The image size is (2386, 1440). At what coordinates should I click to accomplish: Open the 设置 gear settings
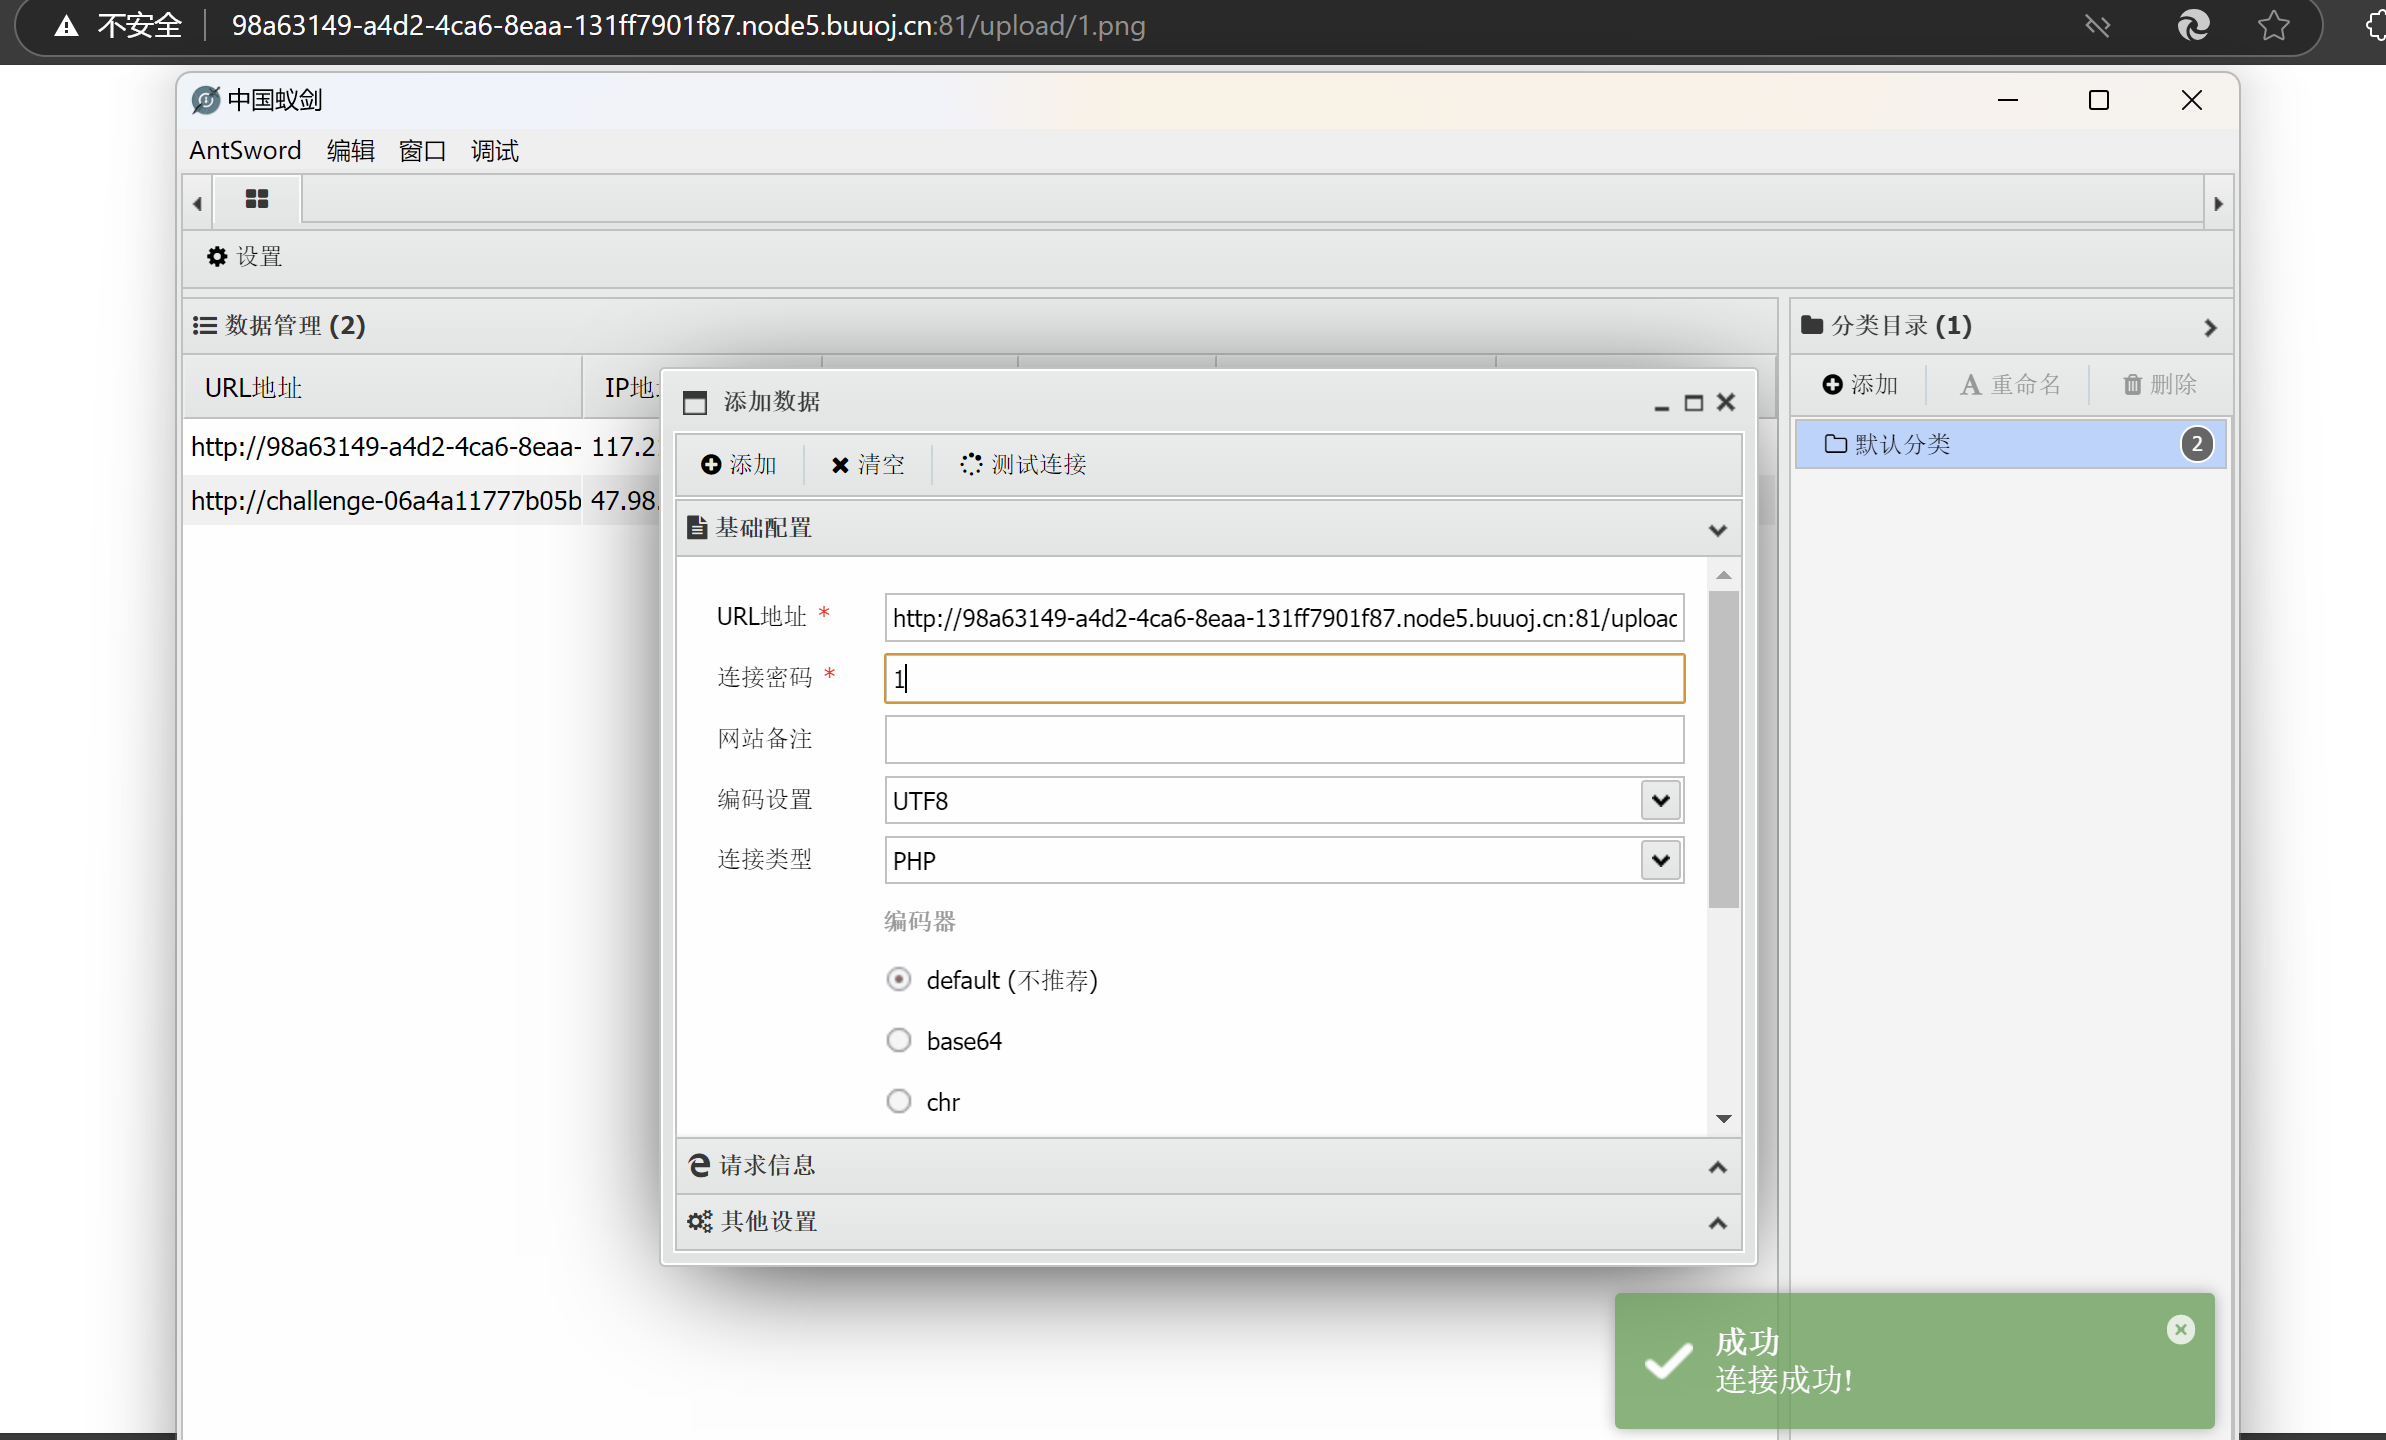click(245, 257)
